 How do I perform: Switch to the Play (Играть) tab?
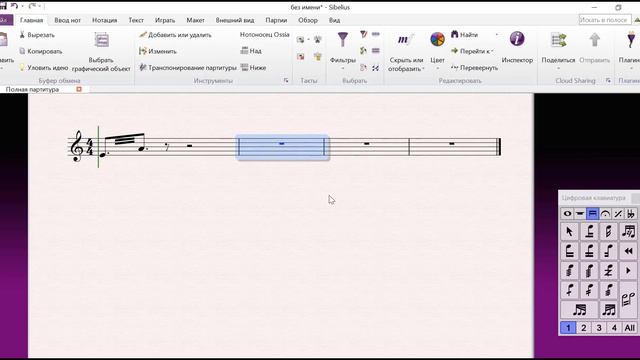165,20
